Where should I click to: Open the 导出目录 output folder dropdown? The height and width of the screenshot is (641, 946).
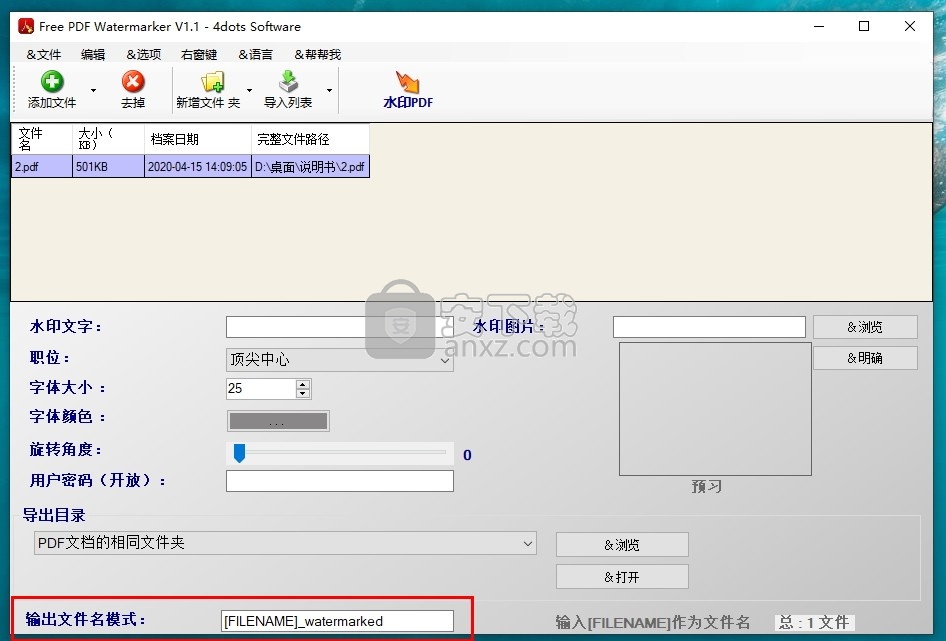[285, 543]
